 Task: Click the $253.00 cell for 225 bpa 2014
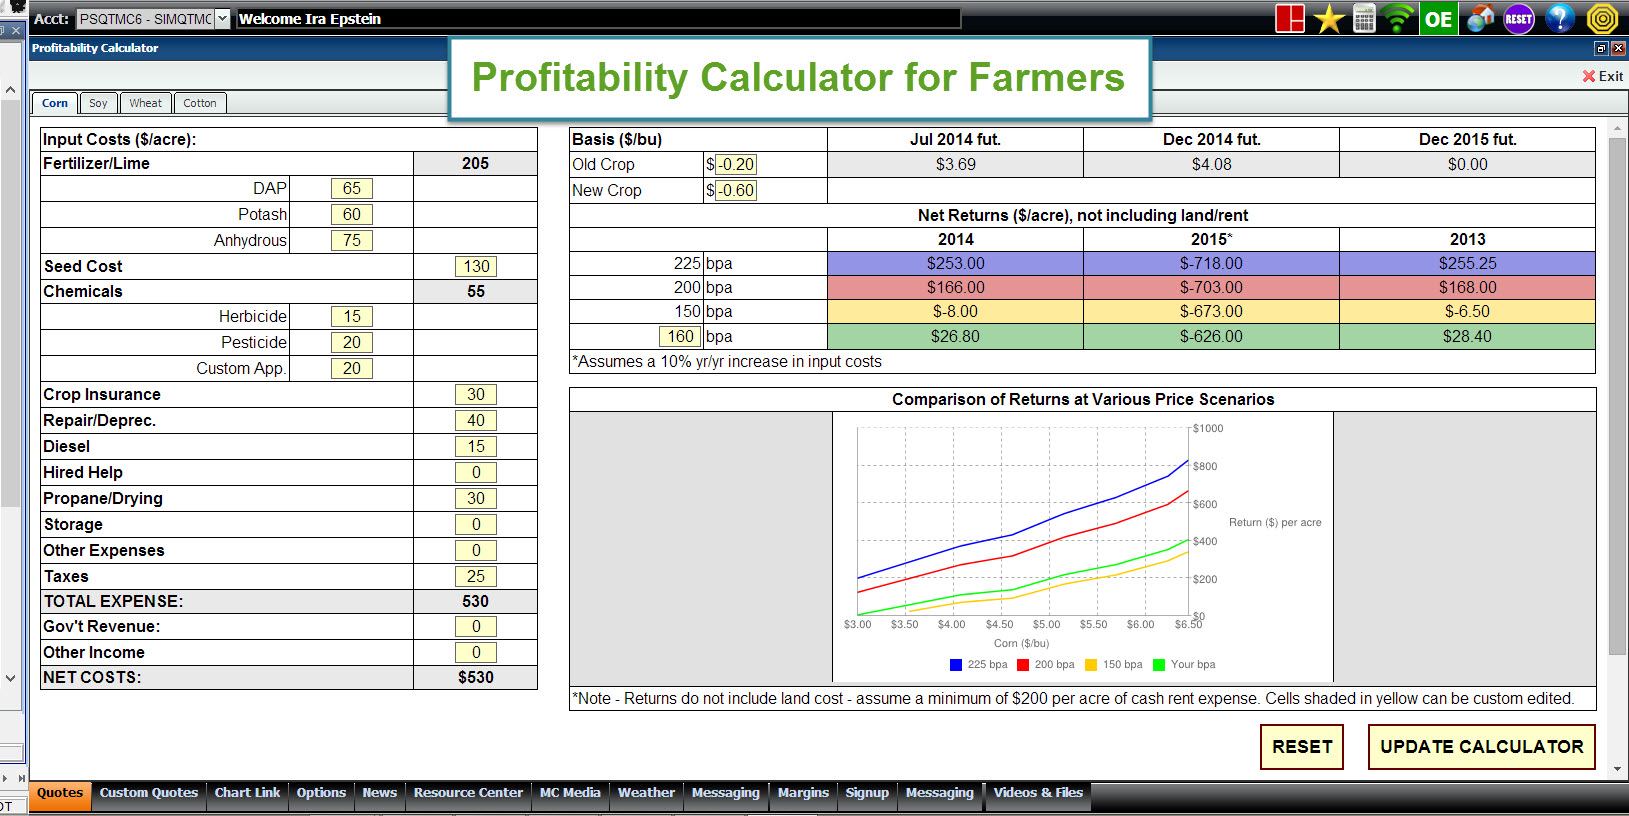[x=955, y=263]
